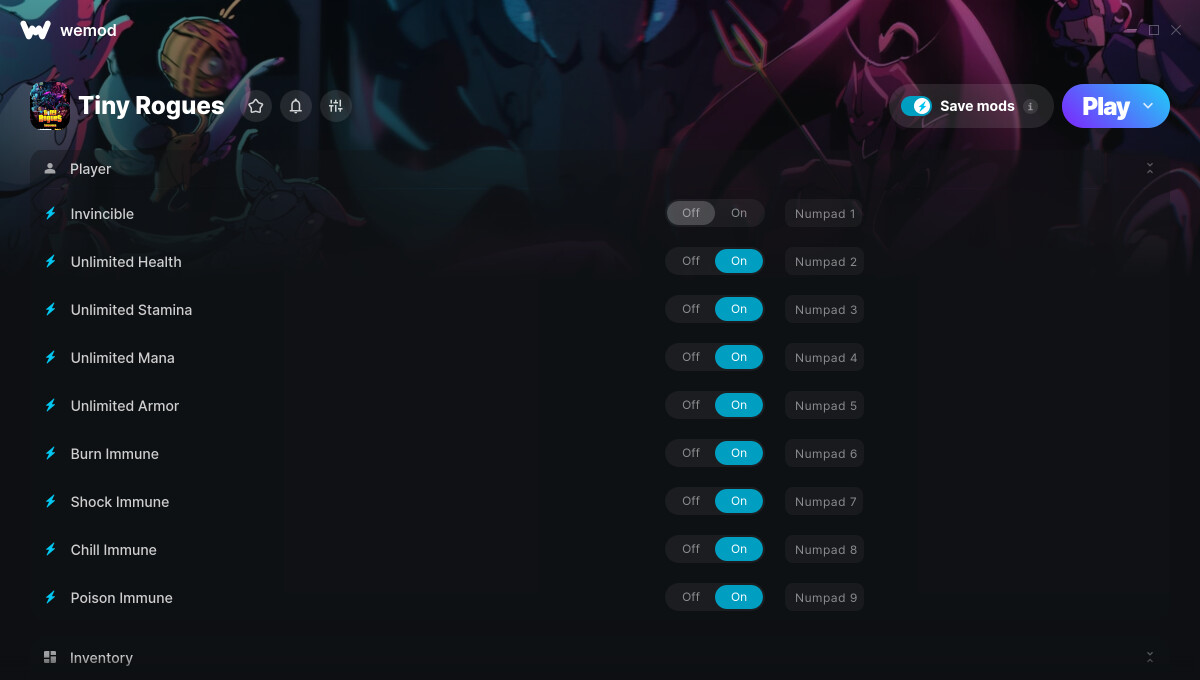
Task: Click the Tiny Rogues game thumbnail
Action: pyautogui.click(x=49, y=106)
